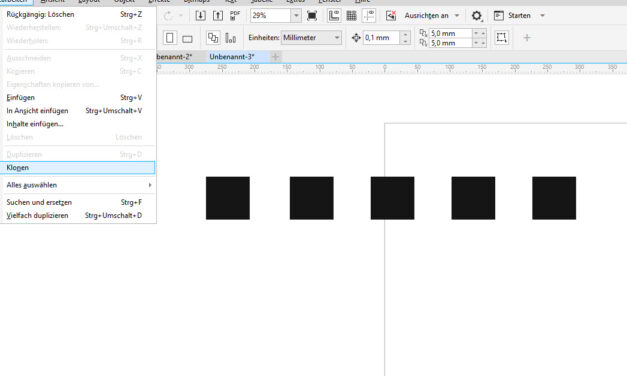Click the horizontal ruler

tap(392, 69)
